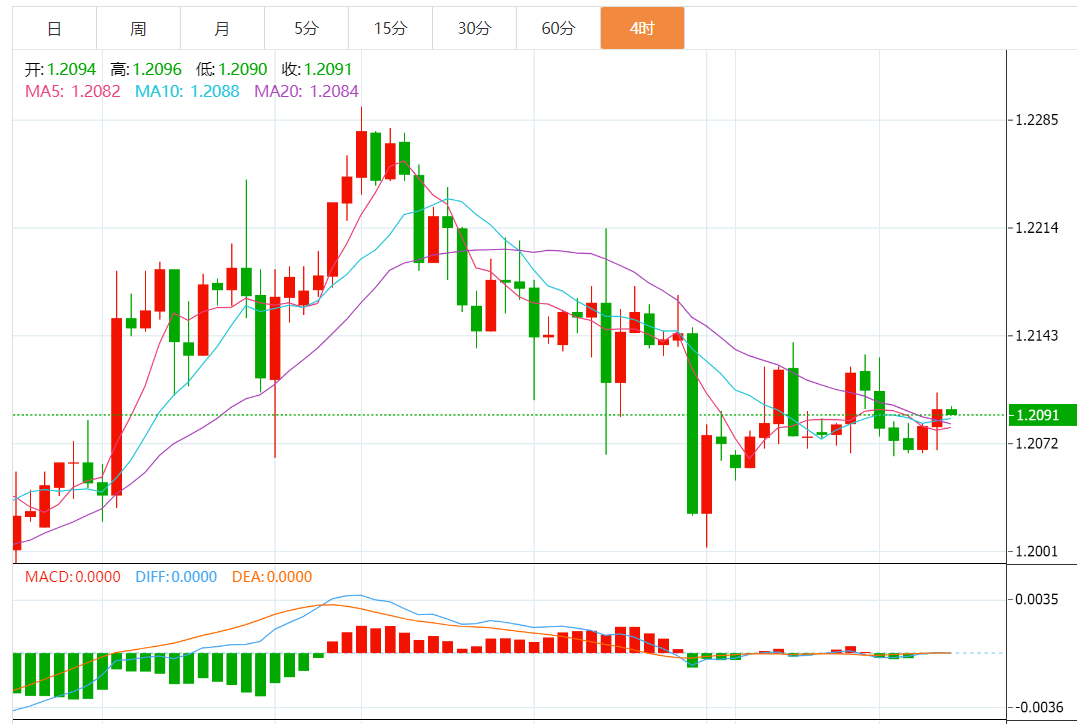Select the 月 monthly chart tab
The height and width of the screenshot is (724, 1077).
coord(223,28)
